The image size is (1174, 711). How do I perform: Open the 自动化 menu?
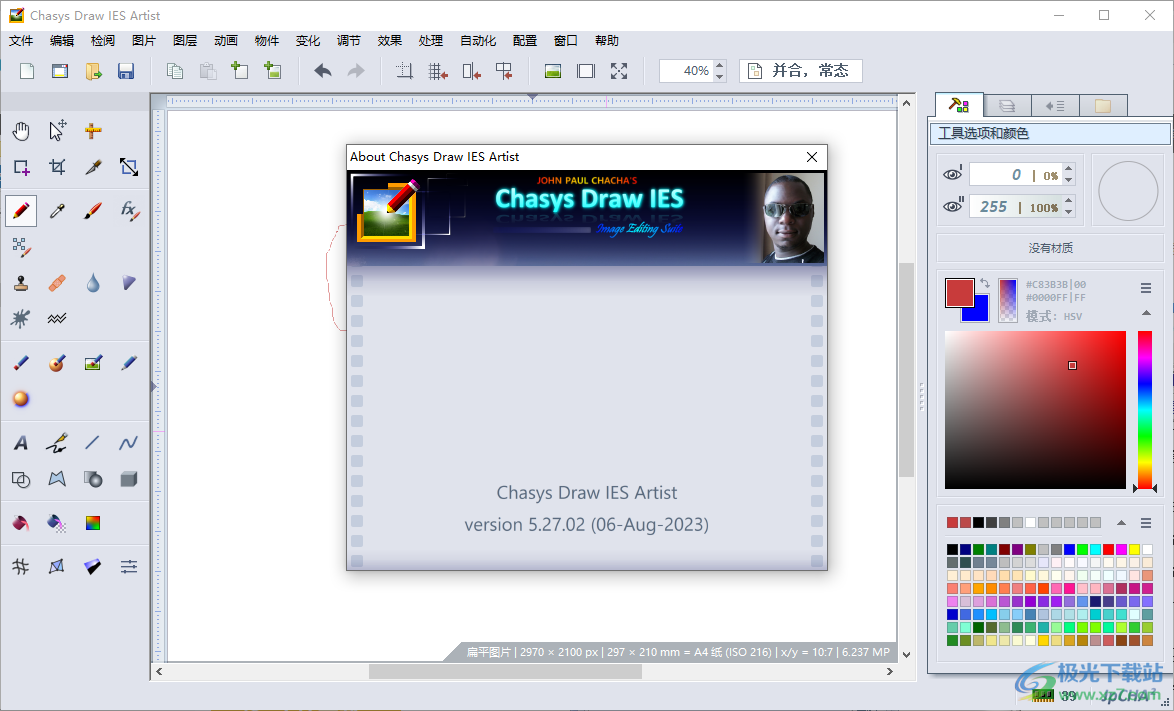point(478,40)
